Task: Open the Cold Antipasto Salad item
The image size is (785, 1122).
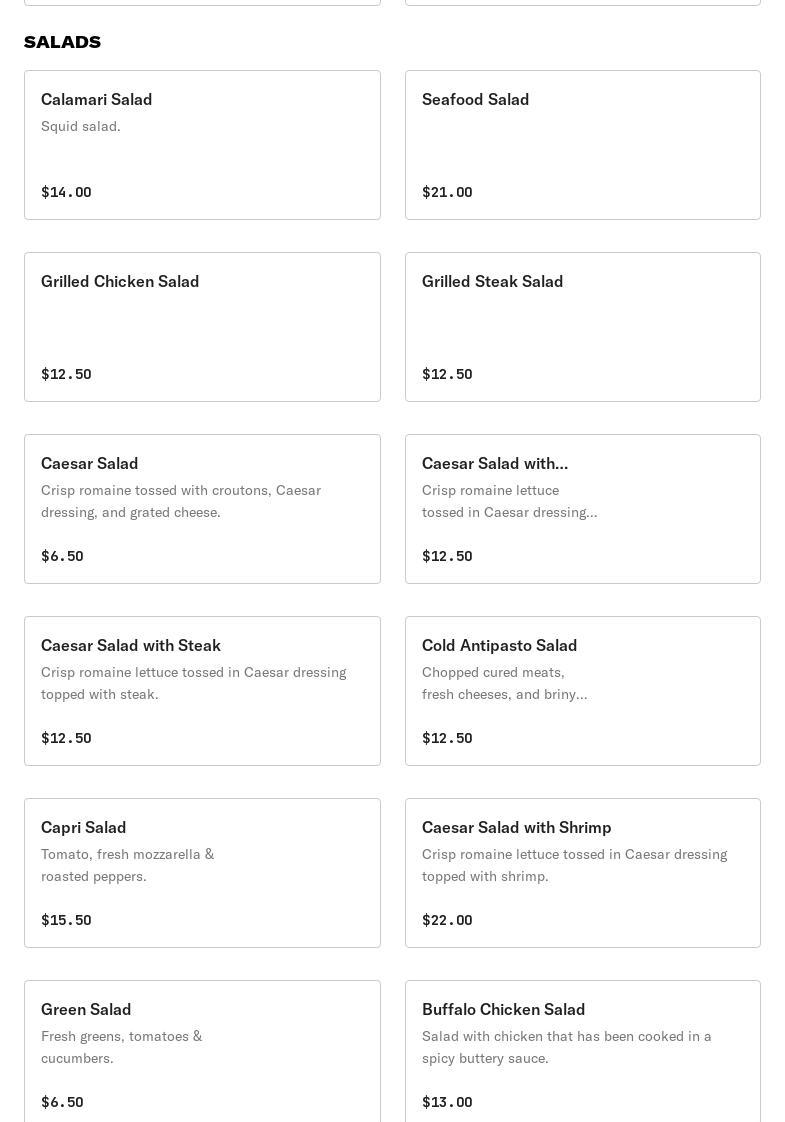Action: tap(582, 691)
